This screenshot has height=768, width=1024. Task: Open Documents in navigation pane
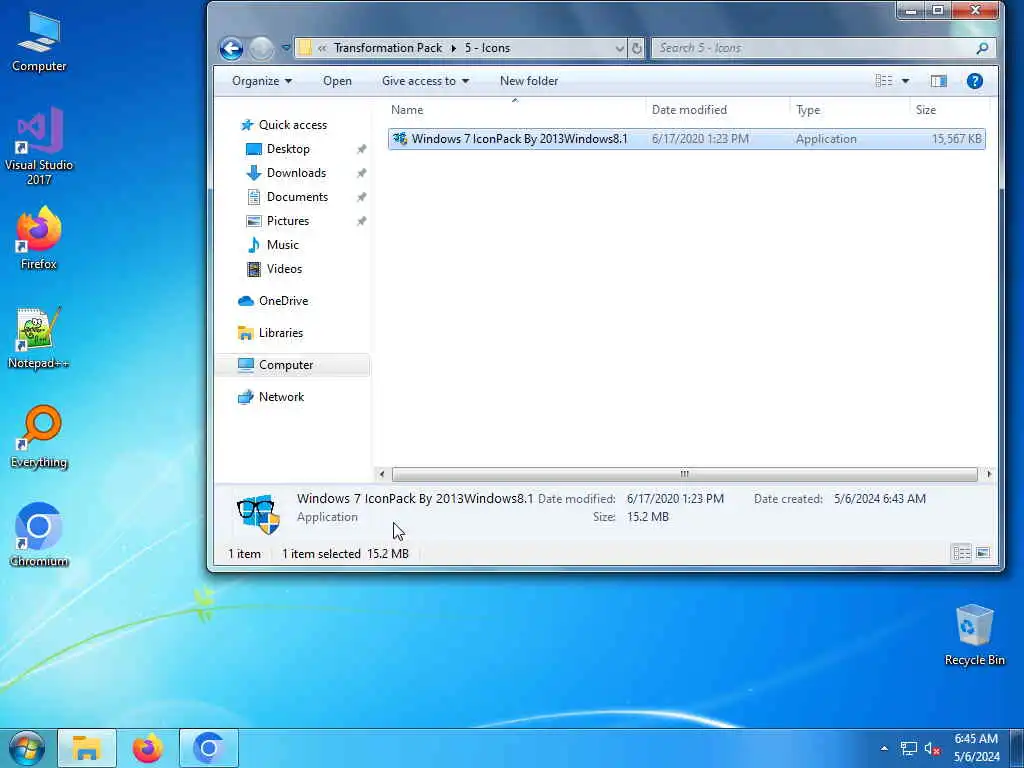[297, 197]
